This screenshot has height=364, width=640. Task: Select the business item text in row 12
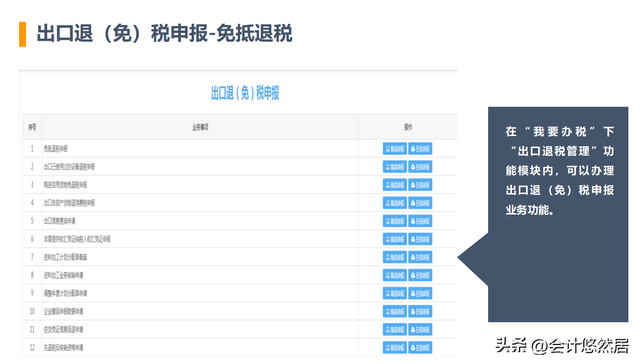point(63,348)
